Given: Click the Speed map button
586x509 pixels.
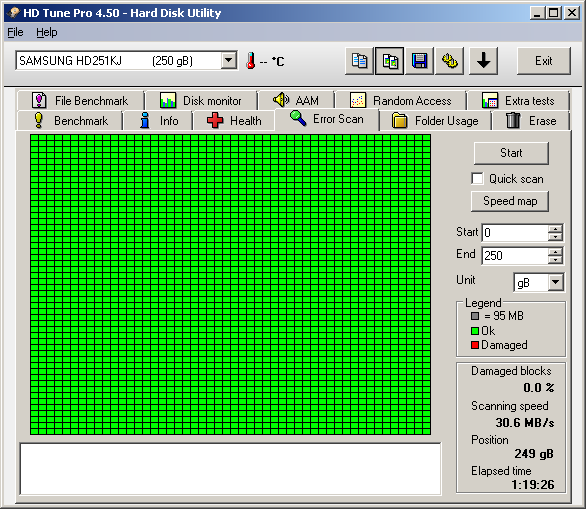Looking at the screenshot, I should click(510, 201).
